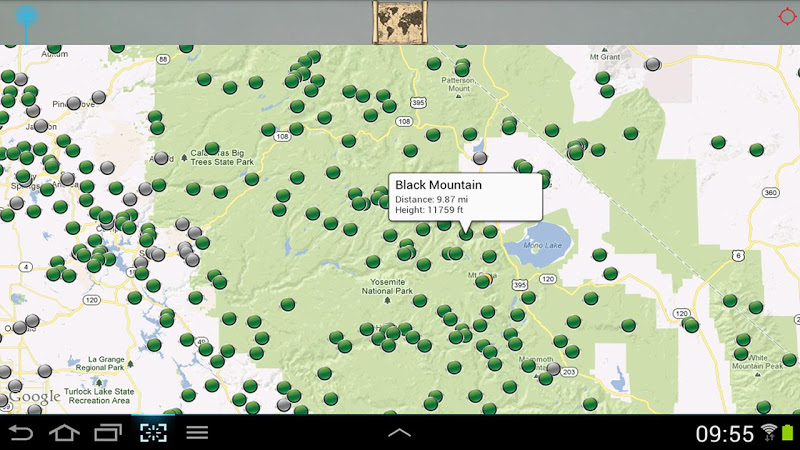The image size is (800, 450).
Task: Tap the route 4 shield on left
Action: 26,267
